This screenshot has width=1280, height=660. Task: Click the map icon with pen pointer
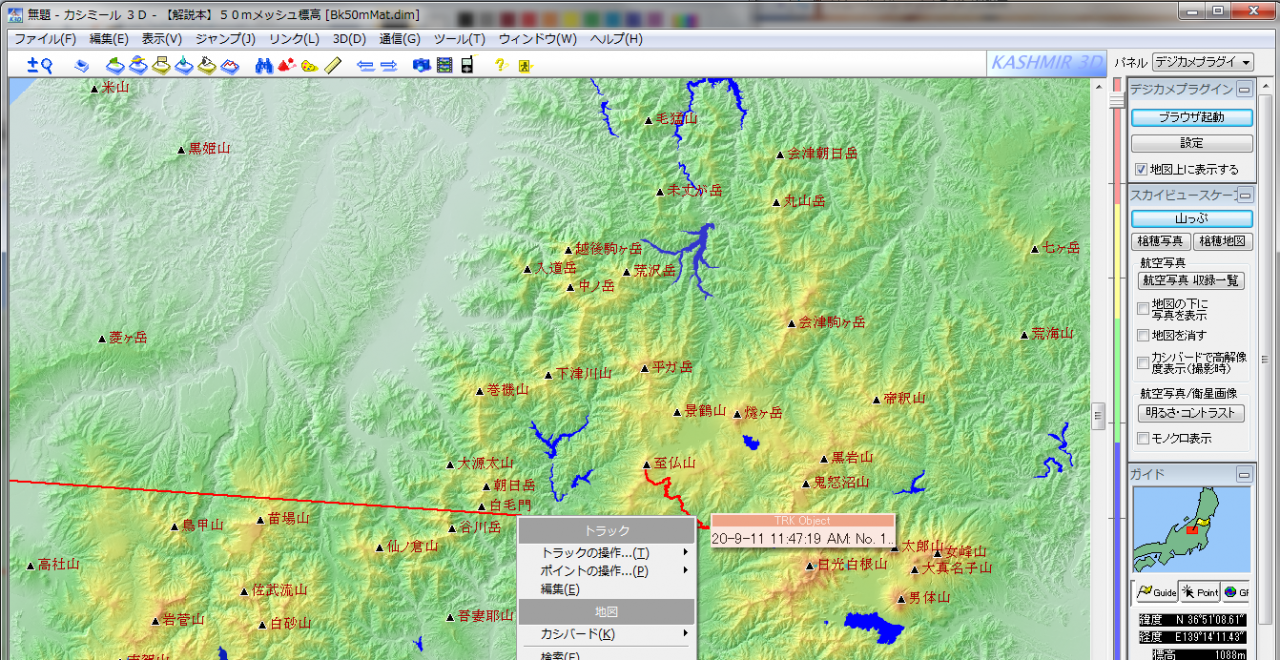pos(206,65)
